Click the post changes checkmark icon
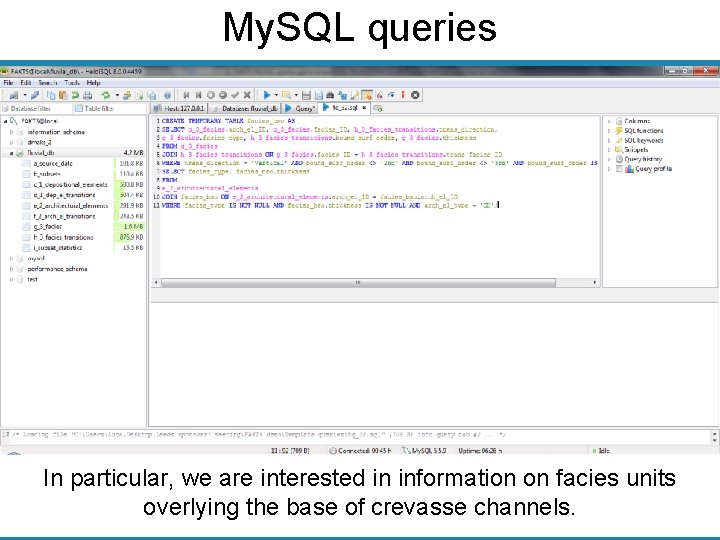Image resolution: width=720 pixels, height=540 pixels. coord(235,95)
